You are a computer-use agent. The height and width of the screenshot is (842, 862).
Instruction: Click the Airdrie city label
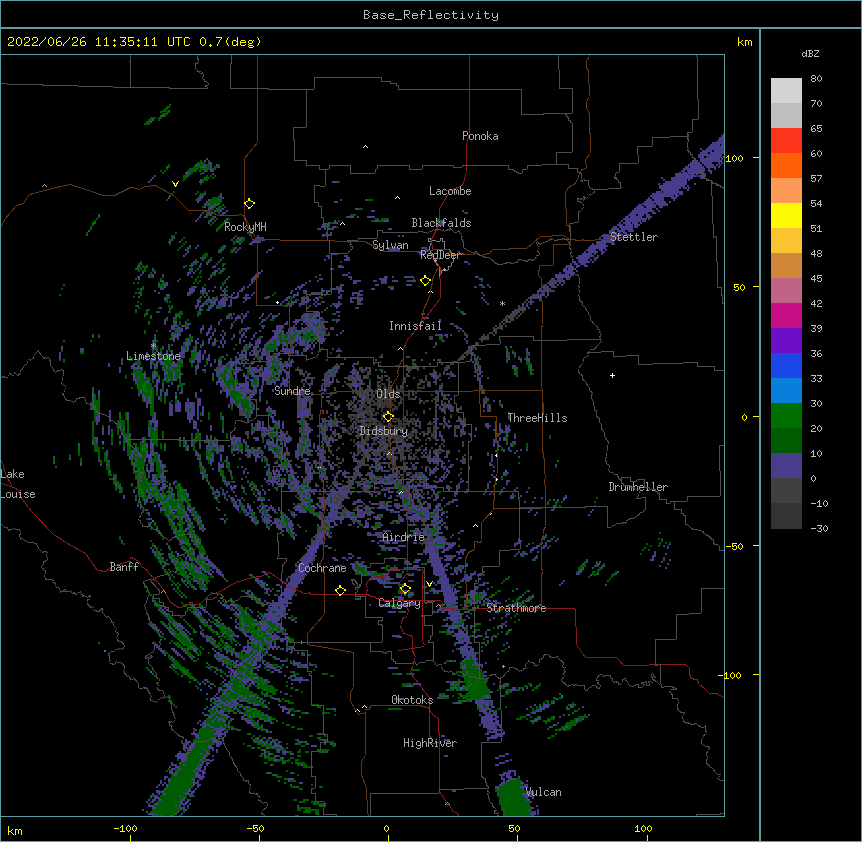tap(404, 537)
